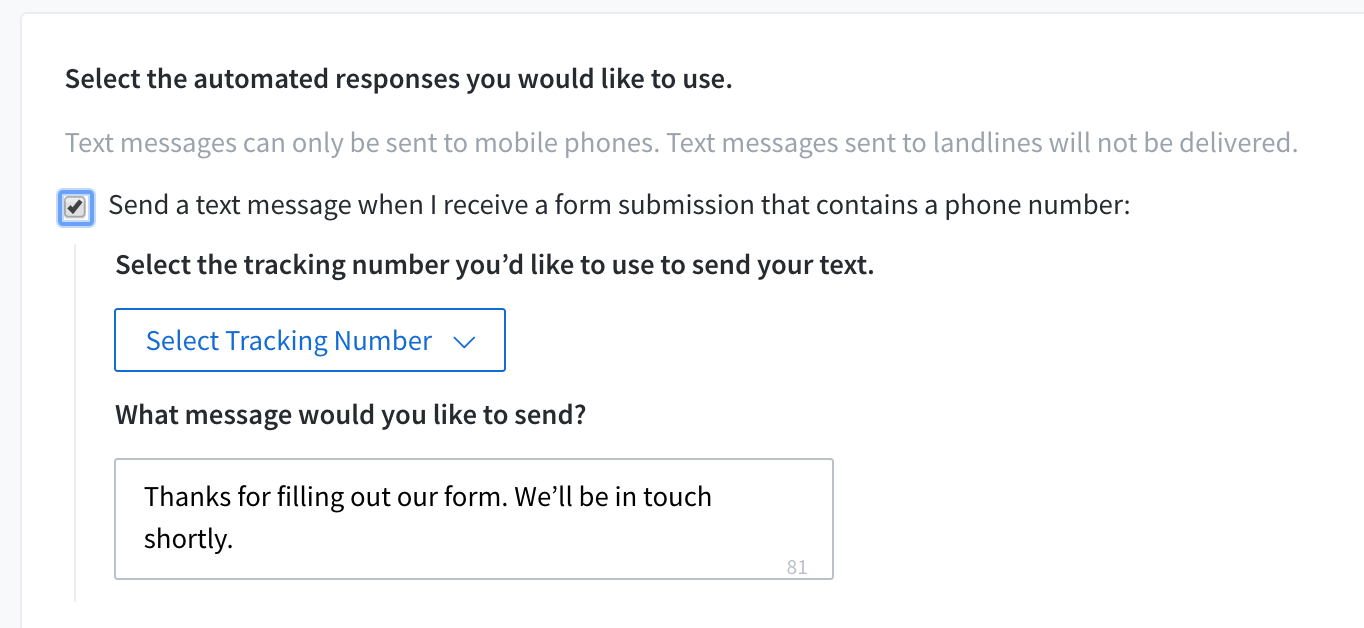Click the 'Select the automated responses' heading

pyautogui.click(x=398, y=79)
